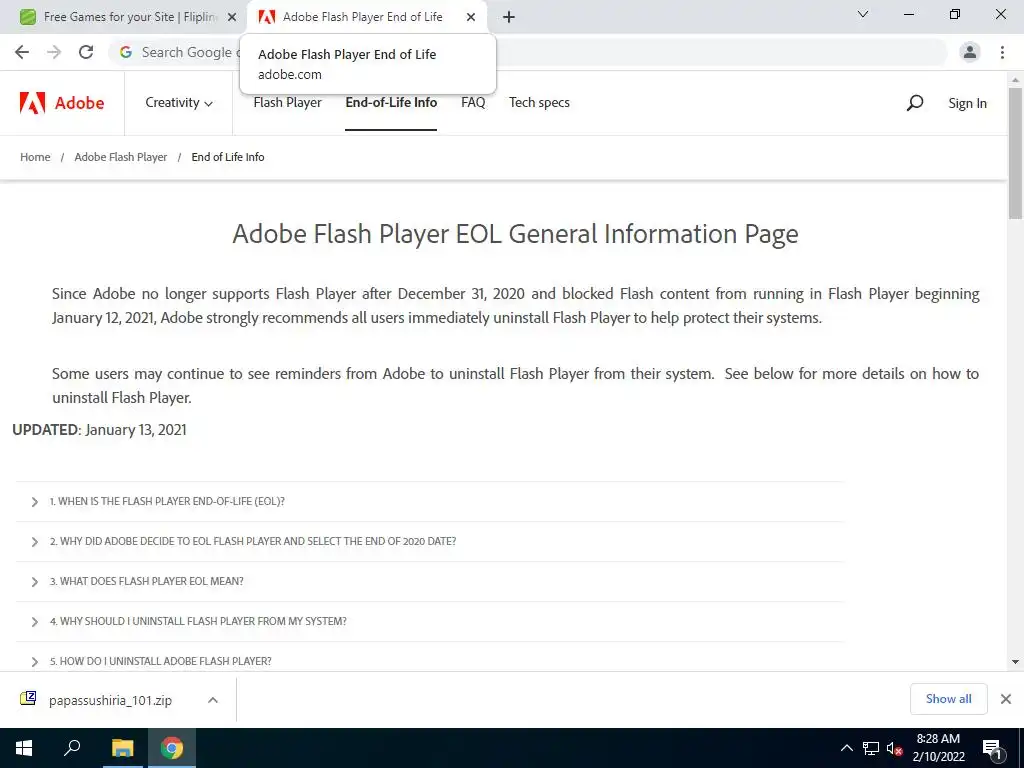The width and height of the screenshot is (1024, 768).
Task: Reload the page with the refresh icon
Action: click(86, 52)
